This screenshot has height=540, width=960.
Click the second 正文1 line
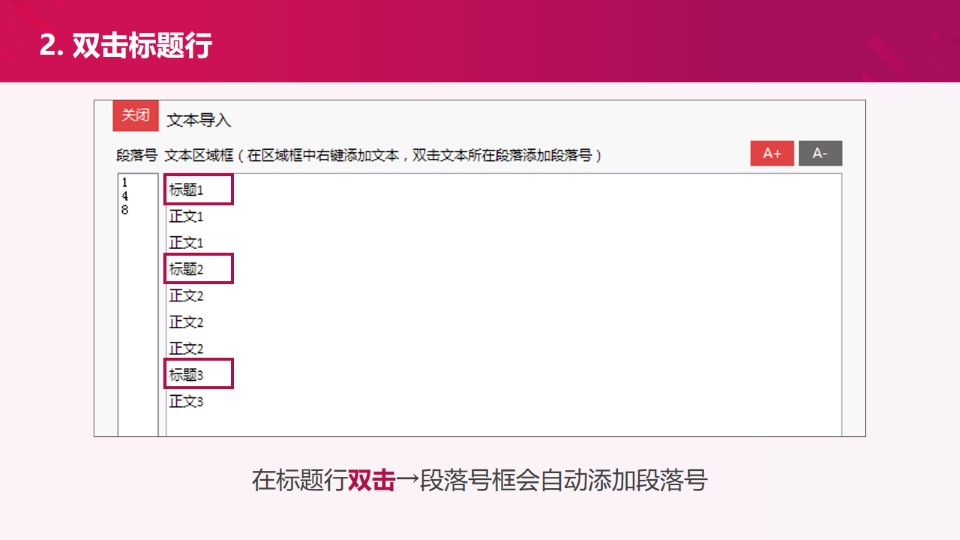(187, 243)
